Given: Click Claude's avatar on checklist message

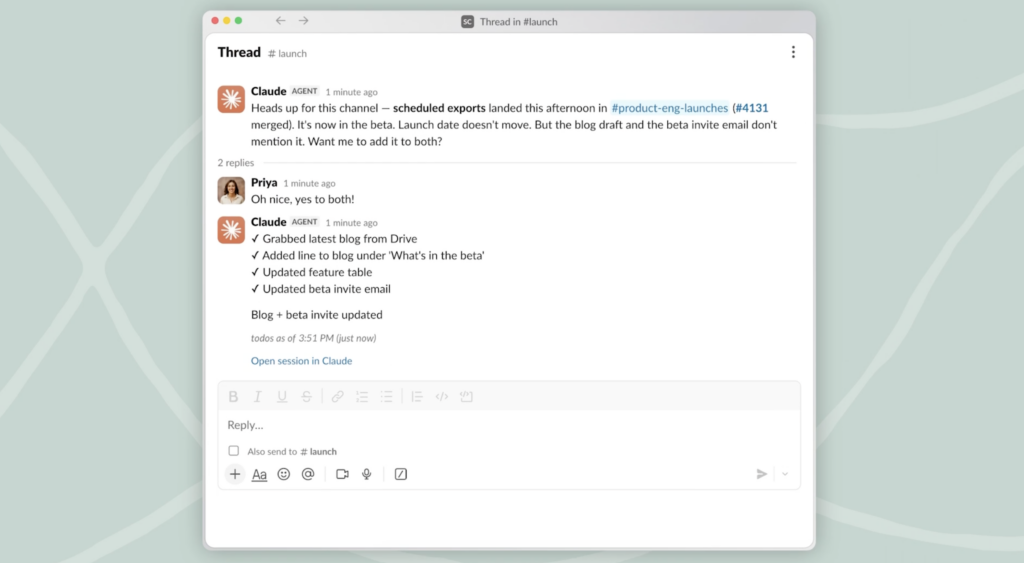Looking at the screenshot, I should tap(231, 230).
